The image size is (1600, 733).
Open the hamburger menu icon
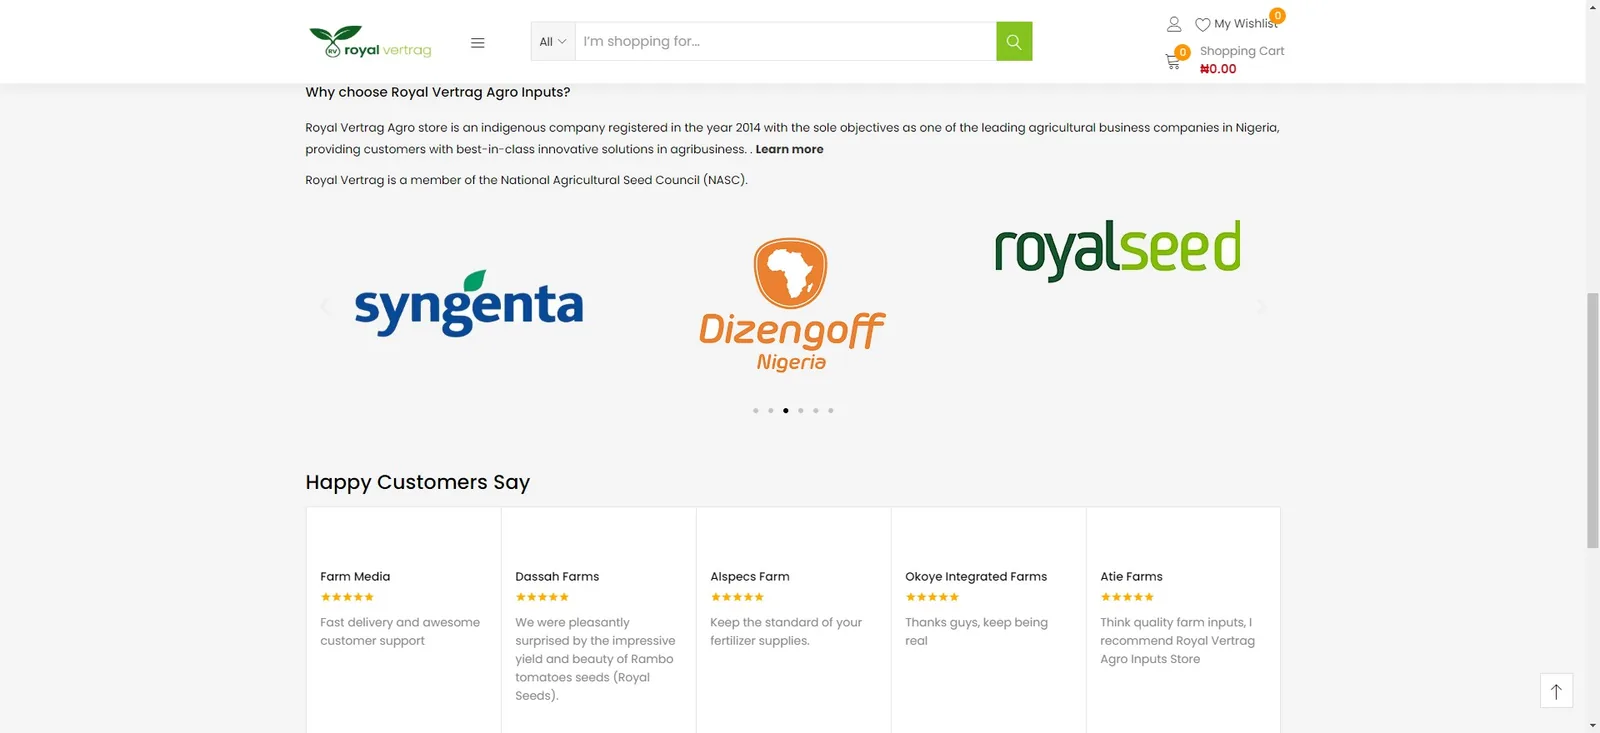(x=477, y=43)
